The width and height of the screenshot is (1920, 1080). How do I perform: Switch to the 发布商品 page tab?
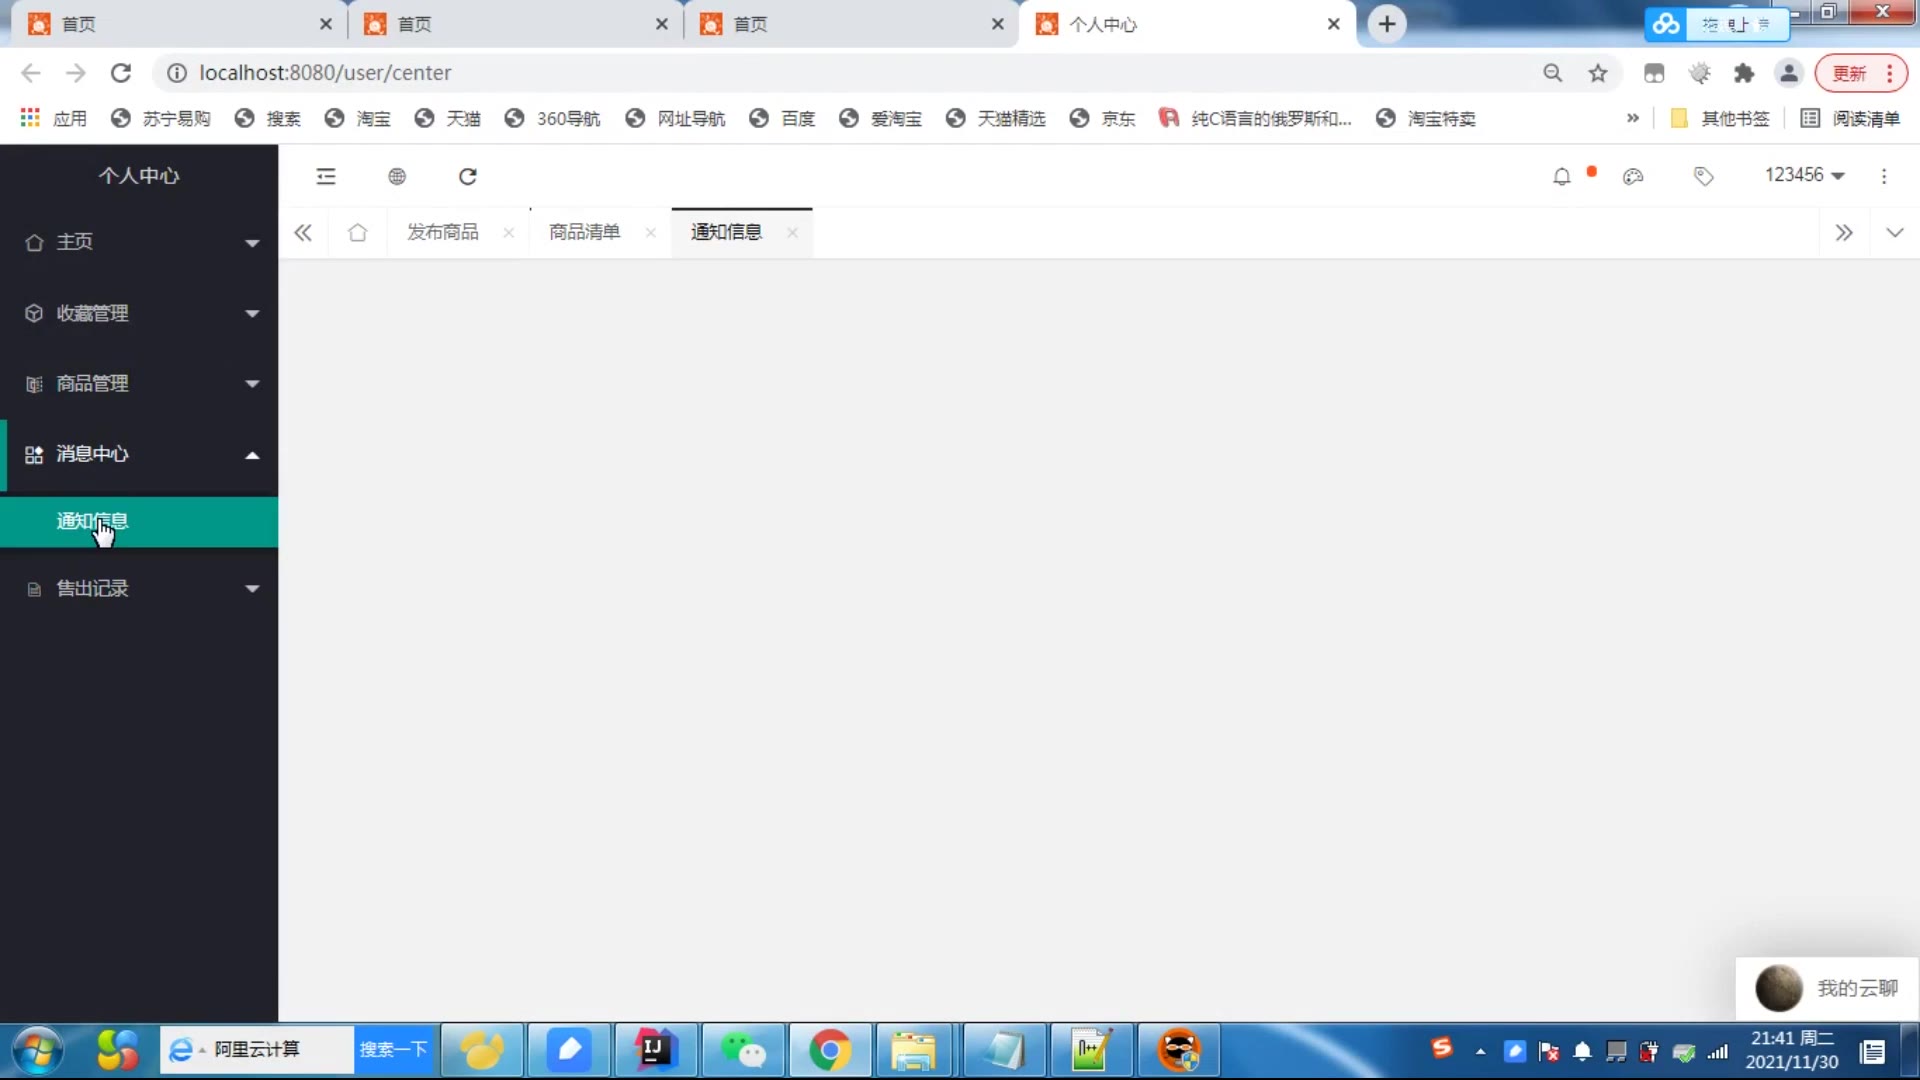click(443, 232)
